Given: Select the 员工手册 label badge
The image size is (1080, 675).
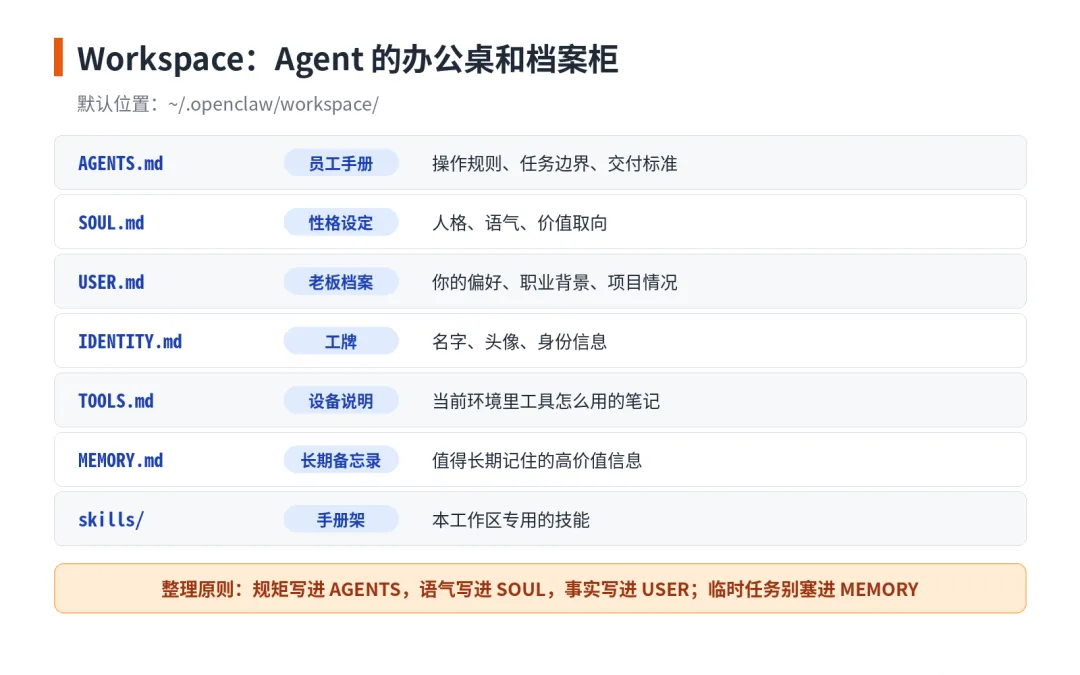Looking at the screenshot, I should point(341,163).
